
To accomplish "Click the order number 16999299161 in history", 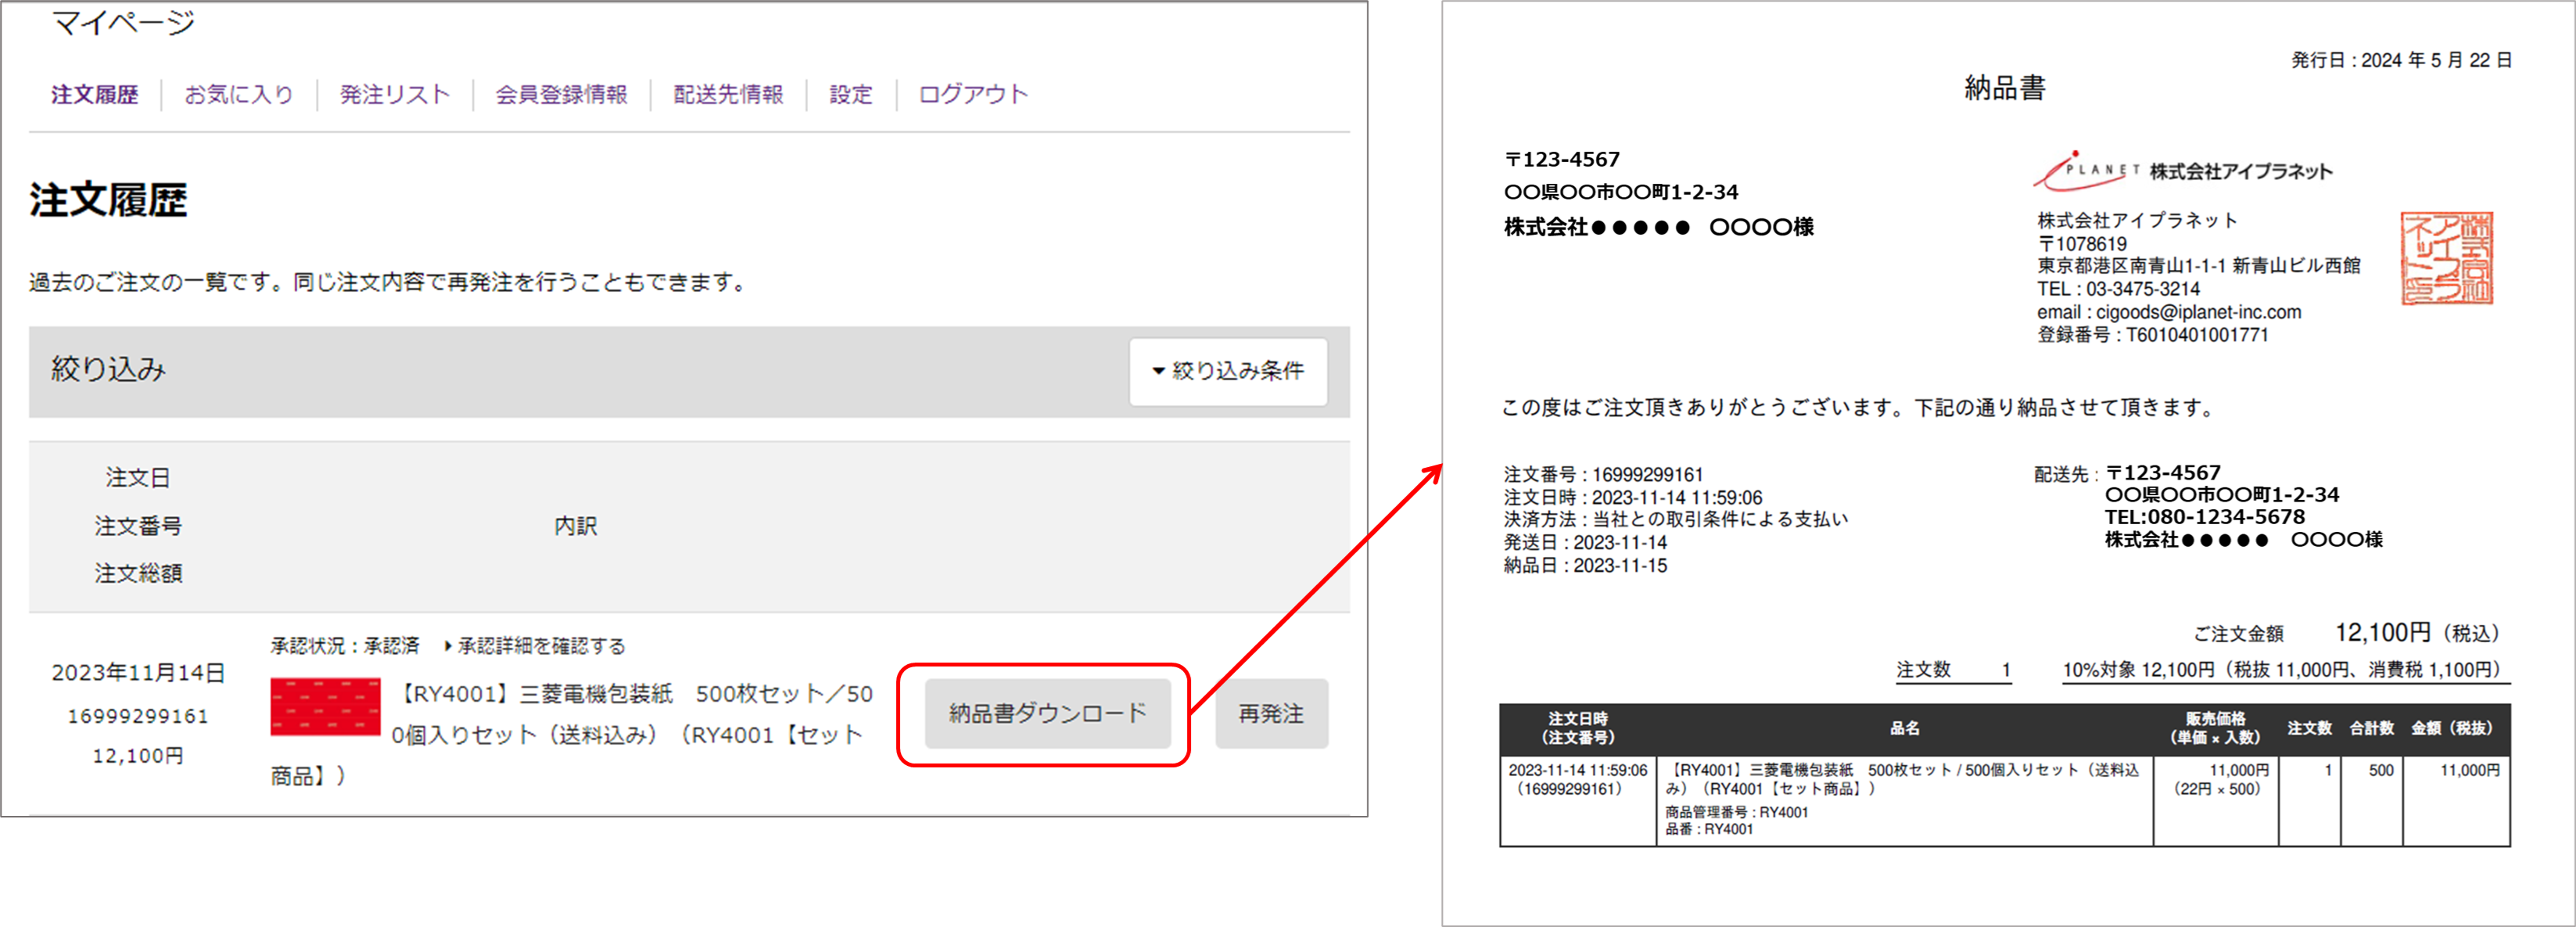I will pyautogui.click(x=138, y=716).
